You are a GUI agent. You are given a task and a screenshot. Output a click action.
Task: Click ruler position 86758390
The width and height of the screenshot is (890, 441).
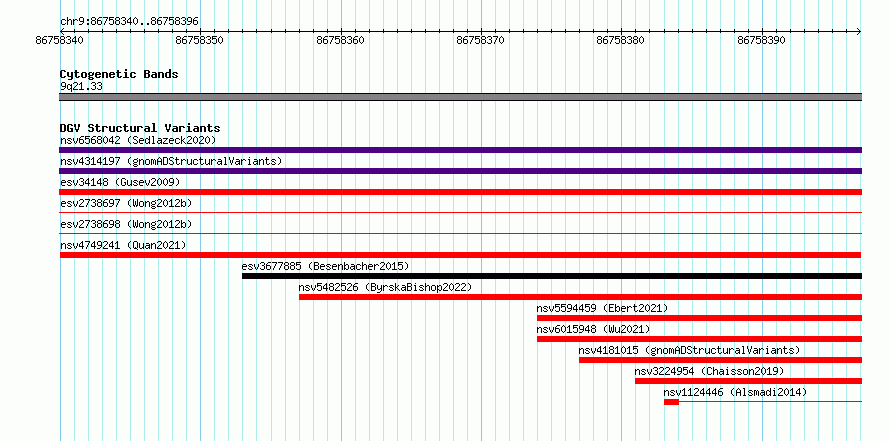point(761,40)
